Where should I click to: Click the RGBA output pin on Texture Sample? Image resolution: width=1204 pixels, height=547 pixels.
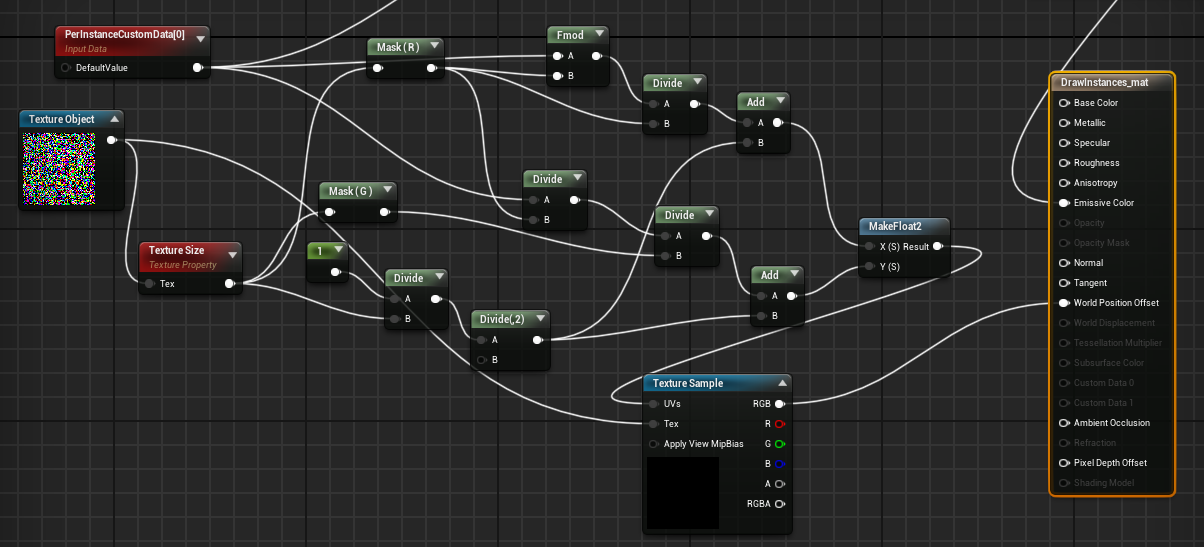point(779,504)
